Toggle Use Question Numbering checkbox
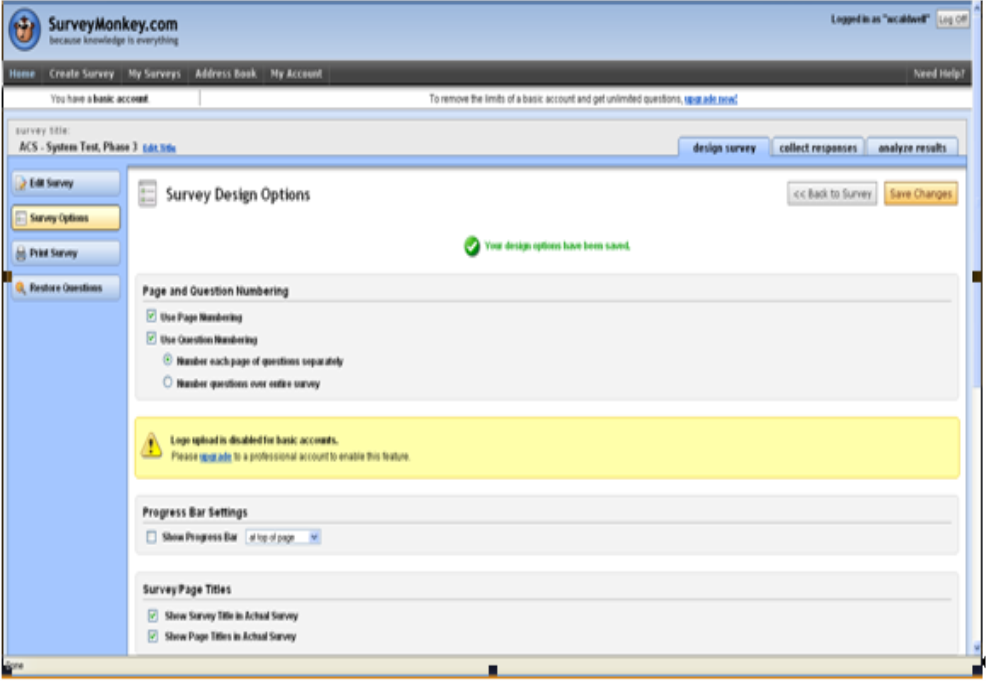 point(152,339)
